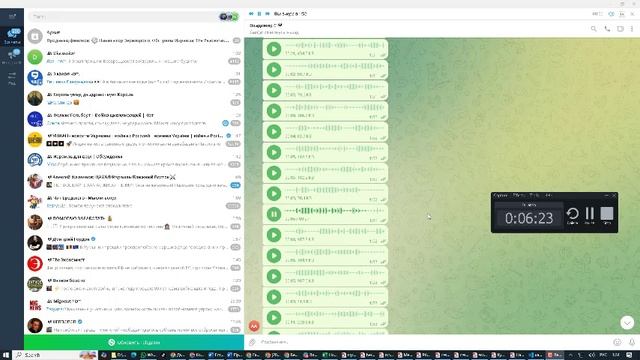The width and height of the screenshot is (640, 360).
Task: Open chat with plain green circle avatar
Action: 134,57
